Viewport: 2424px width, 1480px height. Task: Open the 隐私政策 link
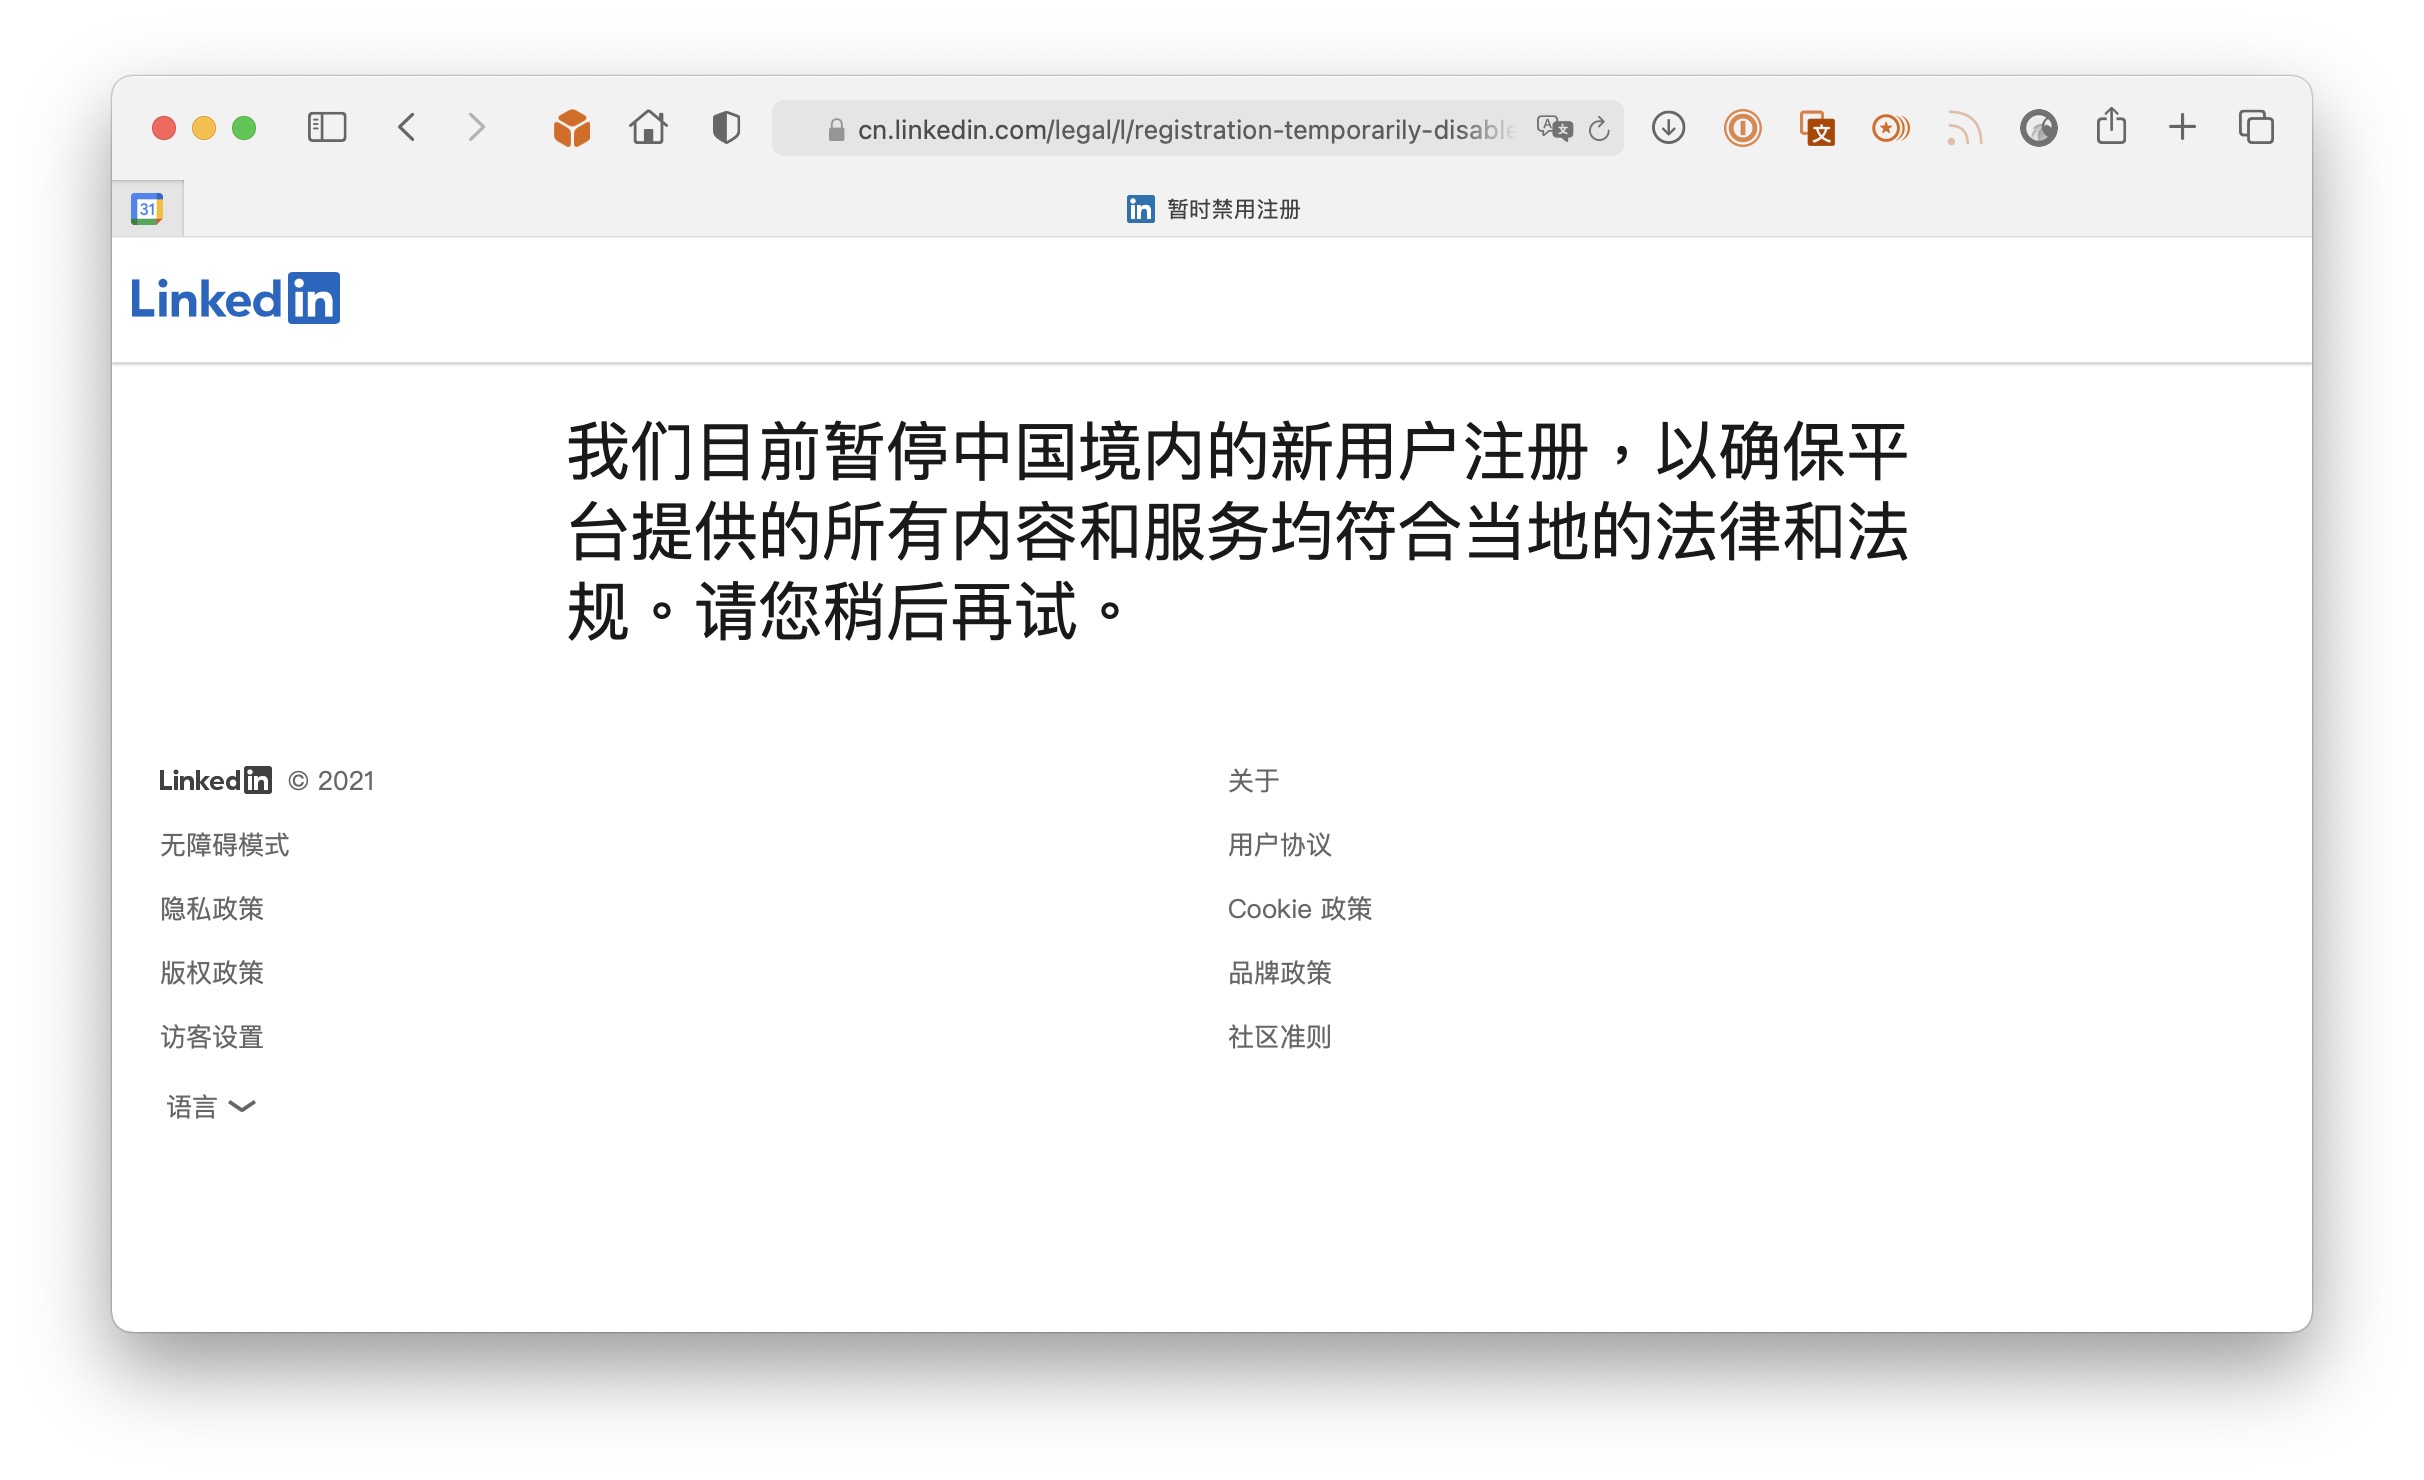[x=212, y=909]
